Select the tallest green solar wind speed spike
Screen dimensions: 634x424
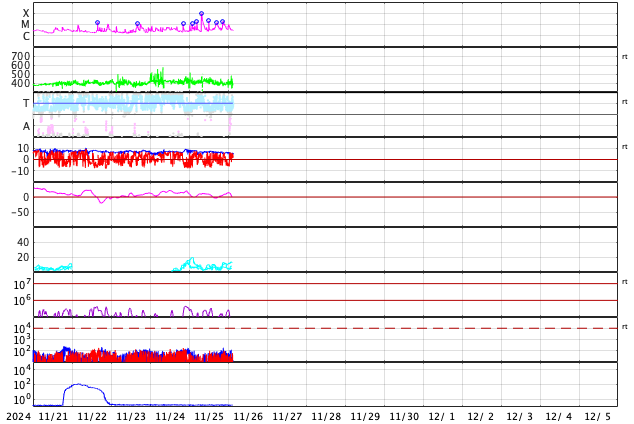pos(163,69)
